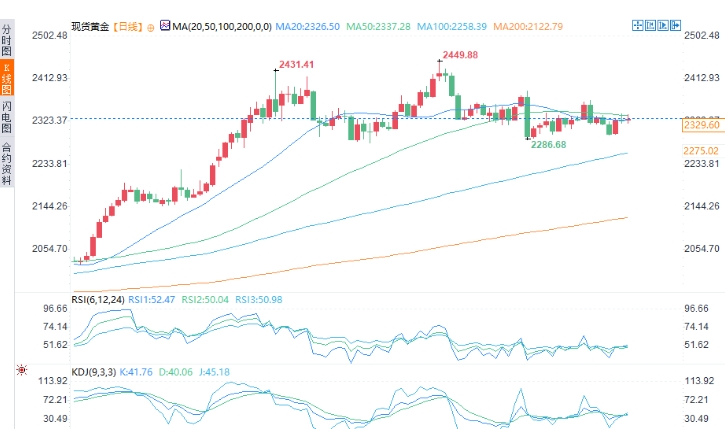This screenshot has height=429, width=725.
Task: Click the 2449.88 peak price label
Action: click(x=460, y=55)
